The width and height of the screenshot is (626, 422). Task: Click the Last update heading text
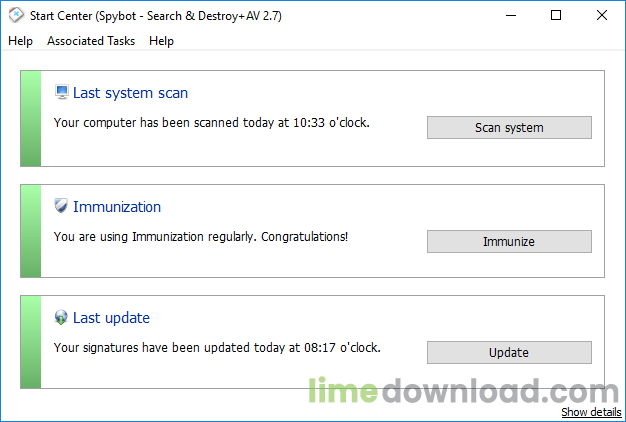click(111, 318)
